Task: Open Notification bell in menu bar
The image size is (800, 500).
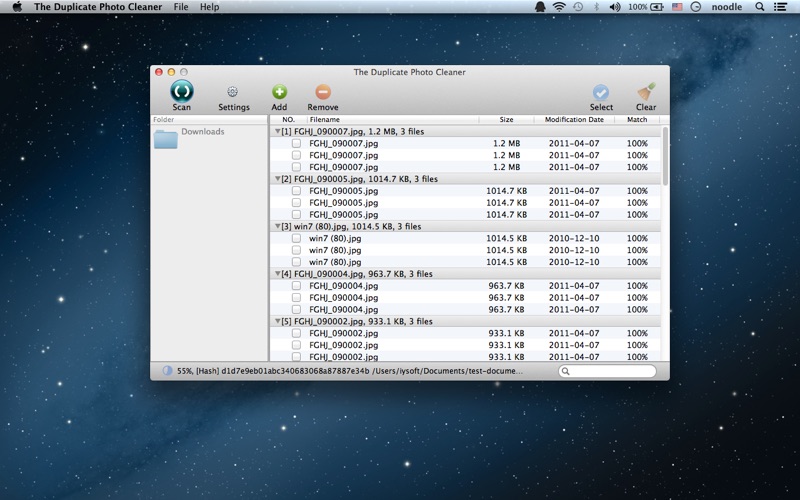Action: coord(540,7)
